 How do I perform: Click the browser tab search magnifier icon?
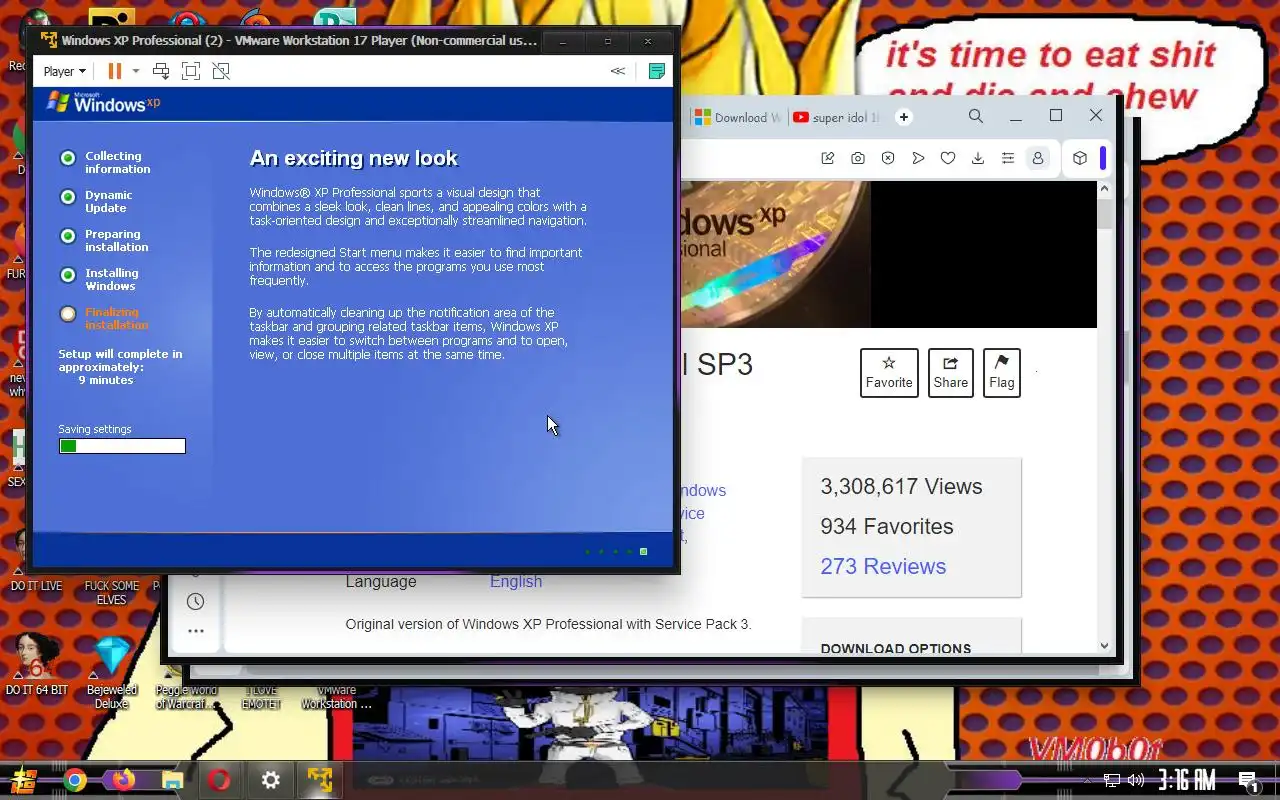point(976,116)
